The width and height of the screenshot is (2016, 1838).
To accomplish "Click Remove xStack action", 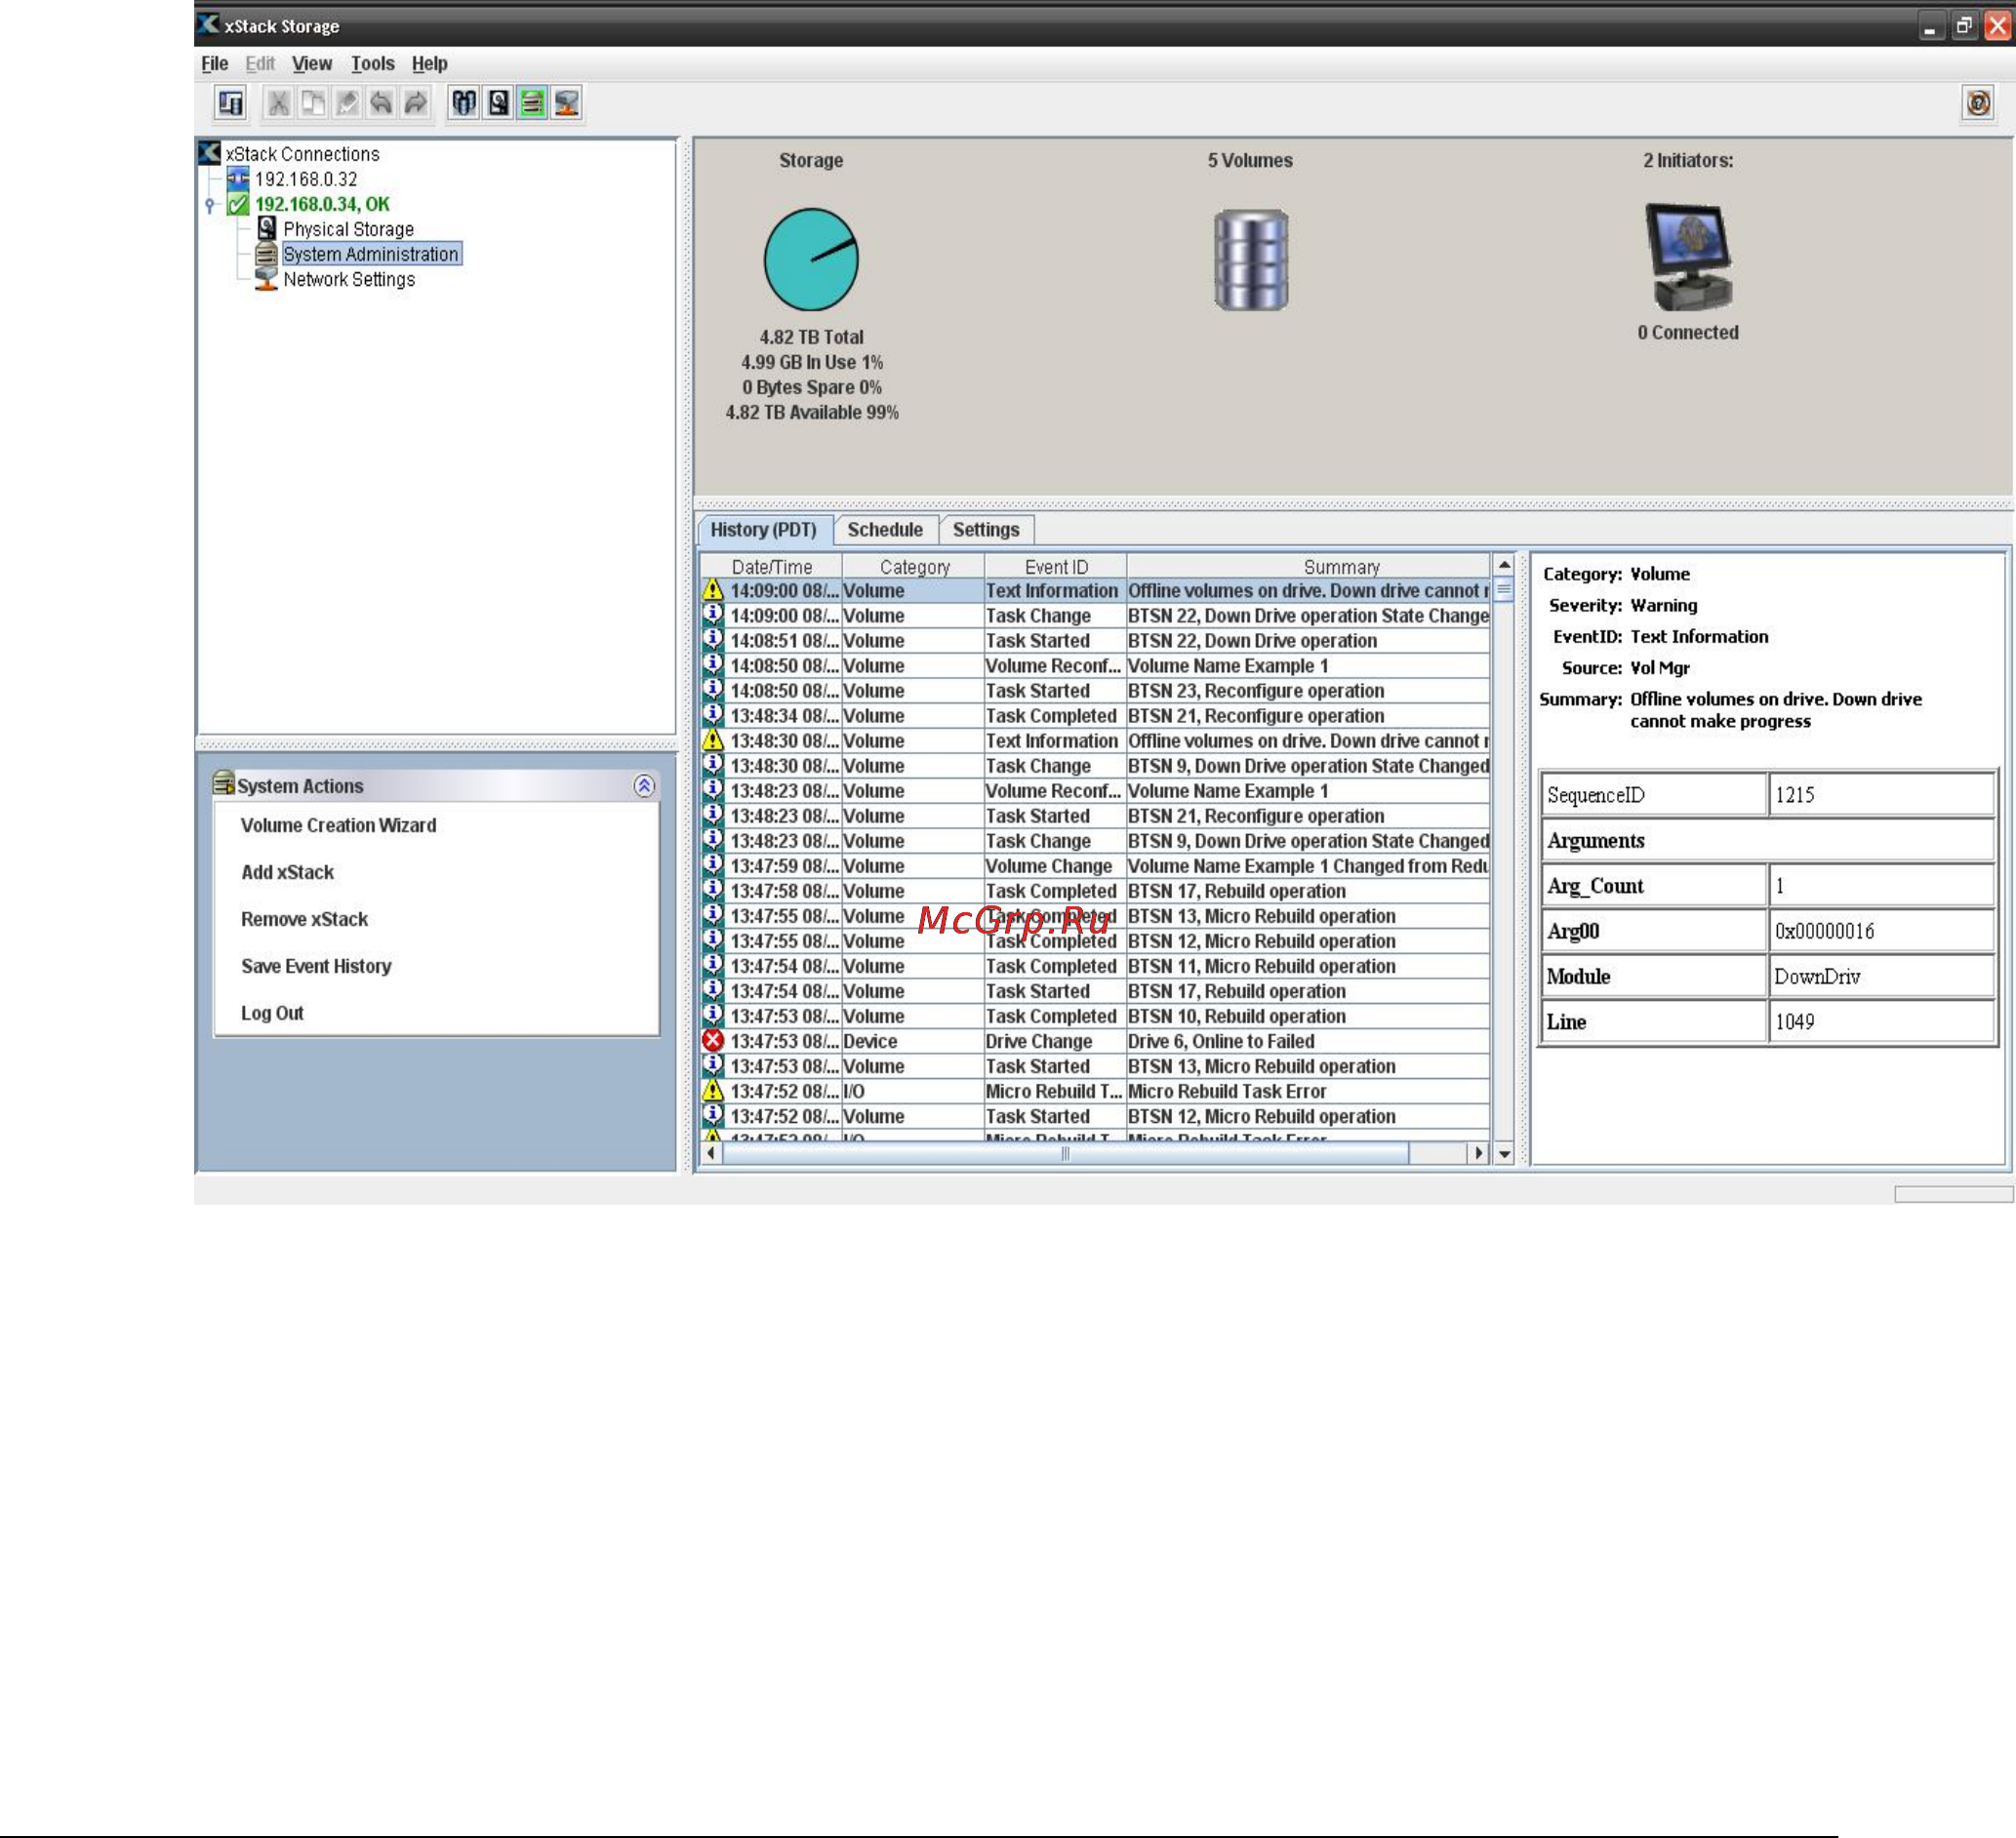I will 304,919.
